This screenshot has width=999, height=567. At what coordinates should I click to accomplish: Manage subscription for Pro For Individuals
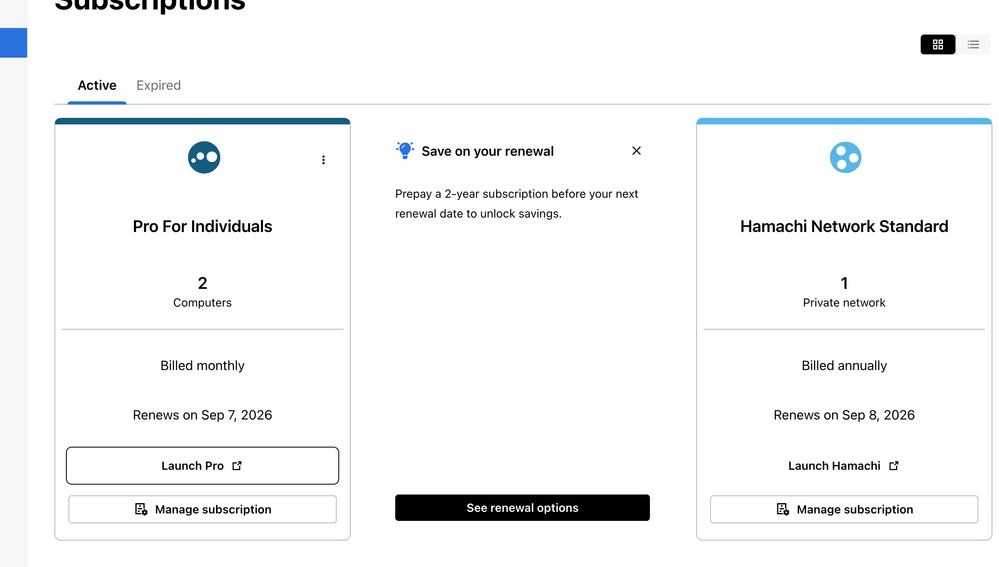pos(202,509)
